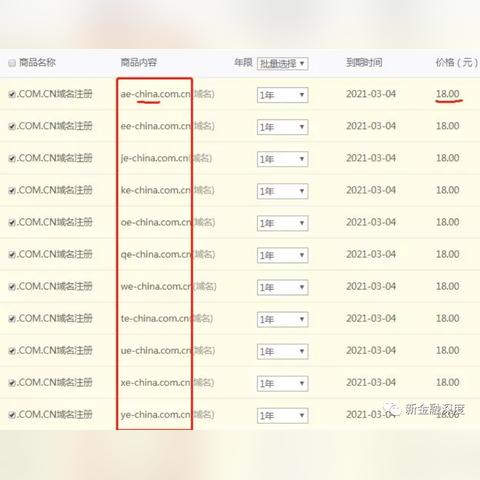Click the WeChat watermark logo icon
The height and width of the screenshot is (480, 480).
click(392, 408)
